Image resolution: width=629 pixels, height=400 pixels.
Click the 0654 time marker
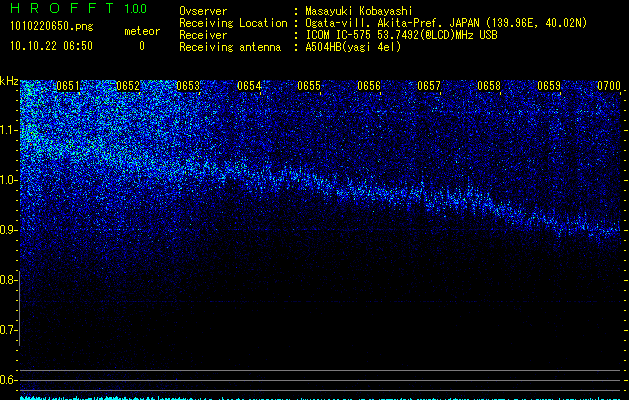point(249,86)
